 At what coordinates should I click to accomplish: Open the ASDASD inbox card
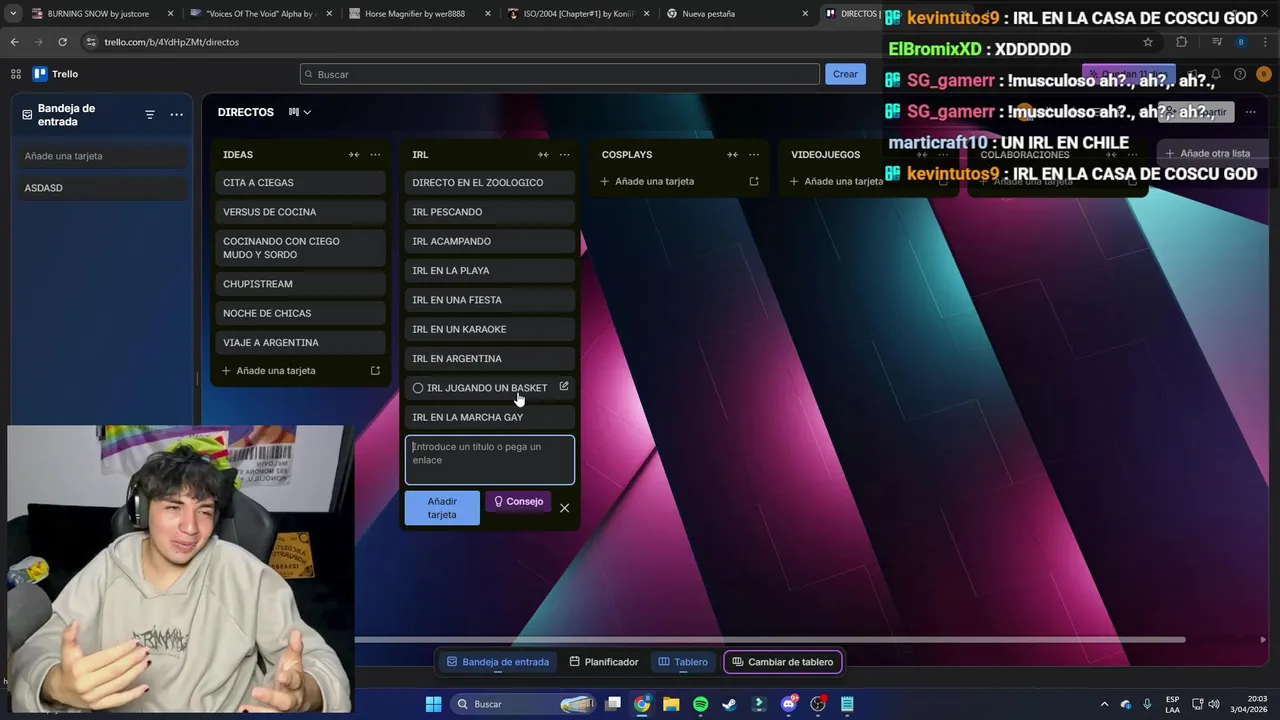coord(104,188)
